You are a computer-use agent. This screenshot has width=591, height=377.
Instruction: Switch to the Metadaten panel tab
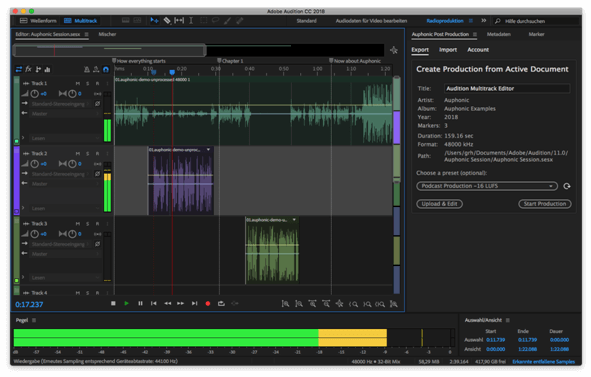(x=499, y=34)
